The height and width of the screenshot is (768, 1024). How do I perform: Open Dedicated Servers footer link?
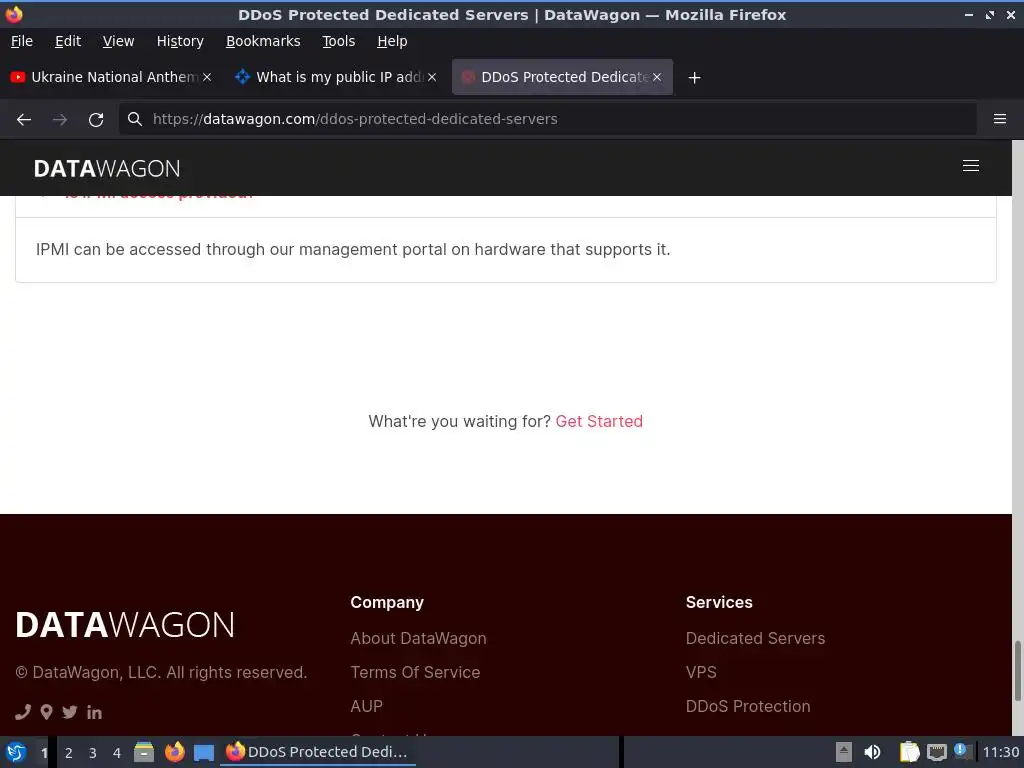tap(755, 638)
